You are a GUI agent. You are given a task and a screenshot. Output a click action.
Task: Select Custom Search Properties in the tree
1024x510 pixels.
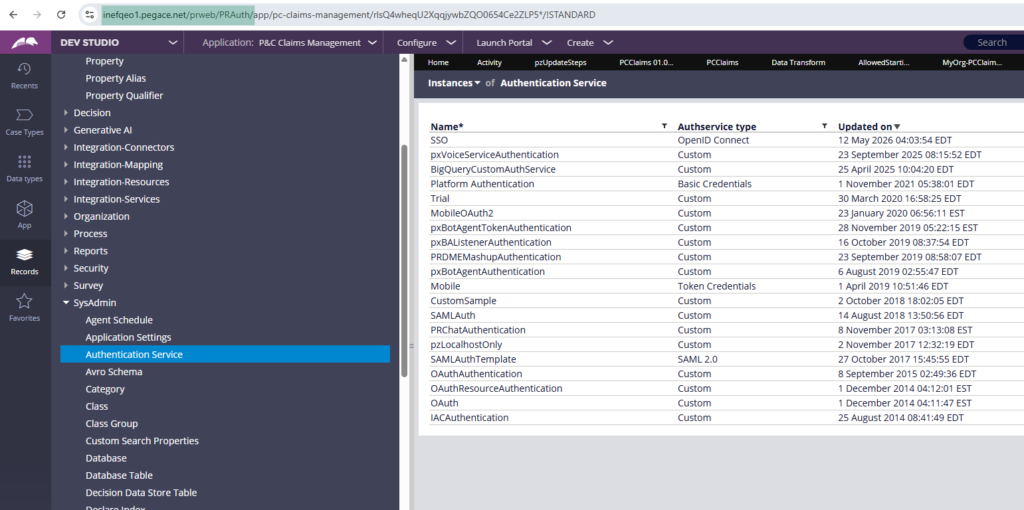coord(142,441)
